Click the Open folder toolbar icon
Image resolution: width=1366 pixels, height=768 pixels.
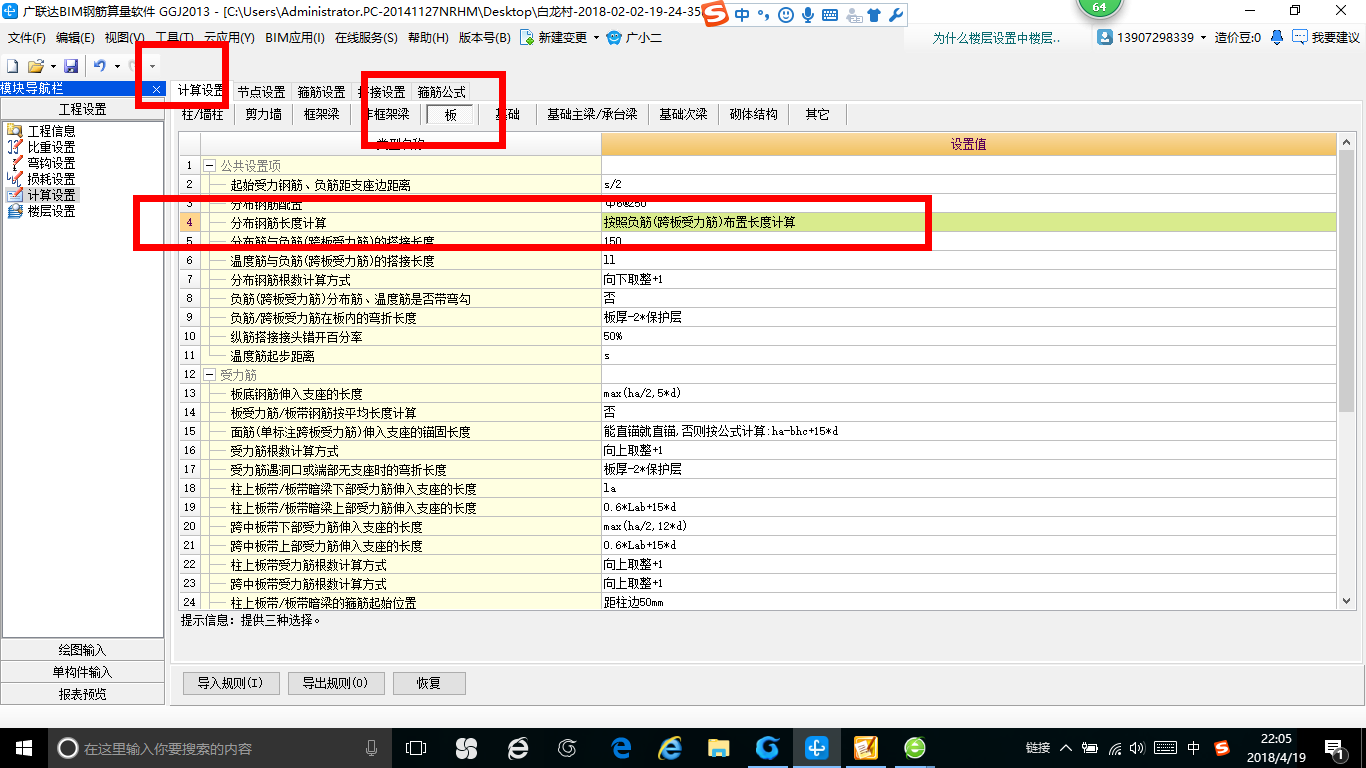point(35,66)
